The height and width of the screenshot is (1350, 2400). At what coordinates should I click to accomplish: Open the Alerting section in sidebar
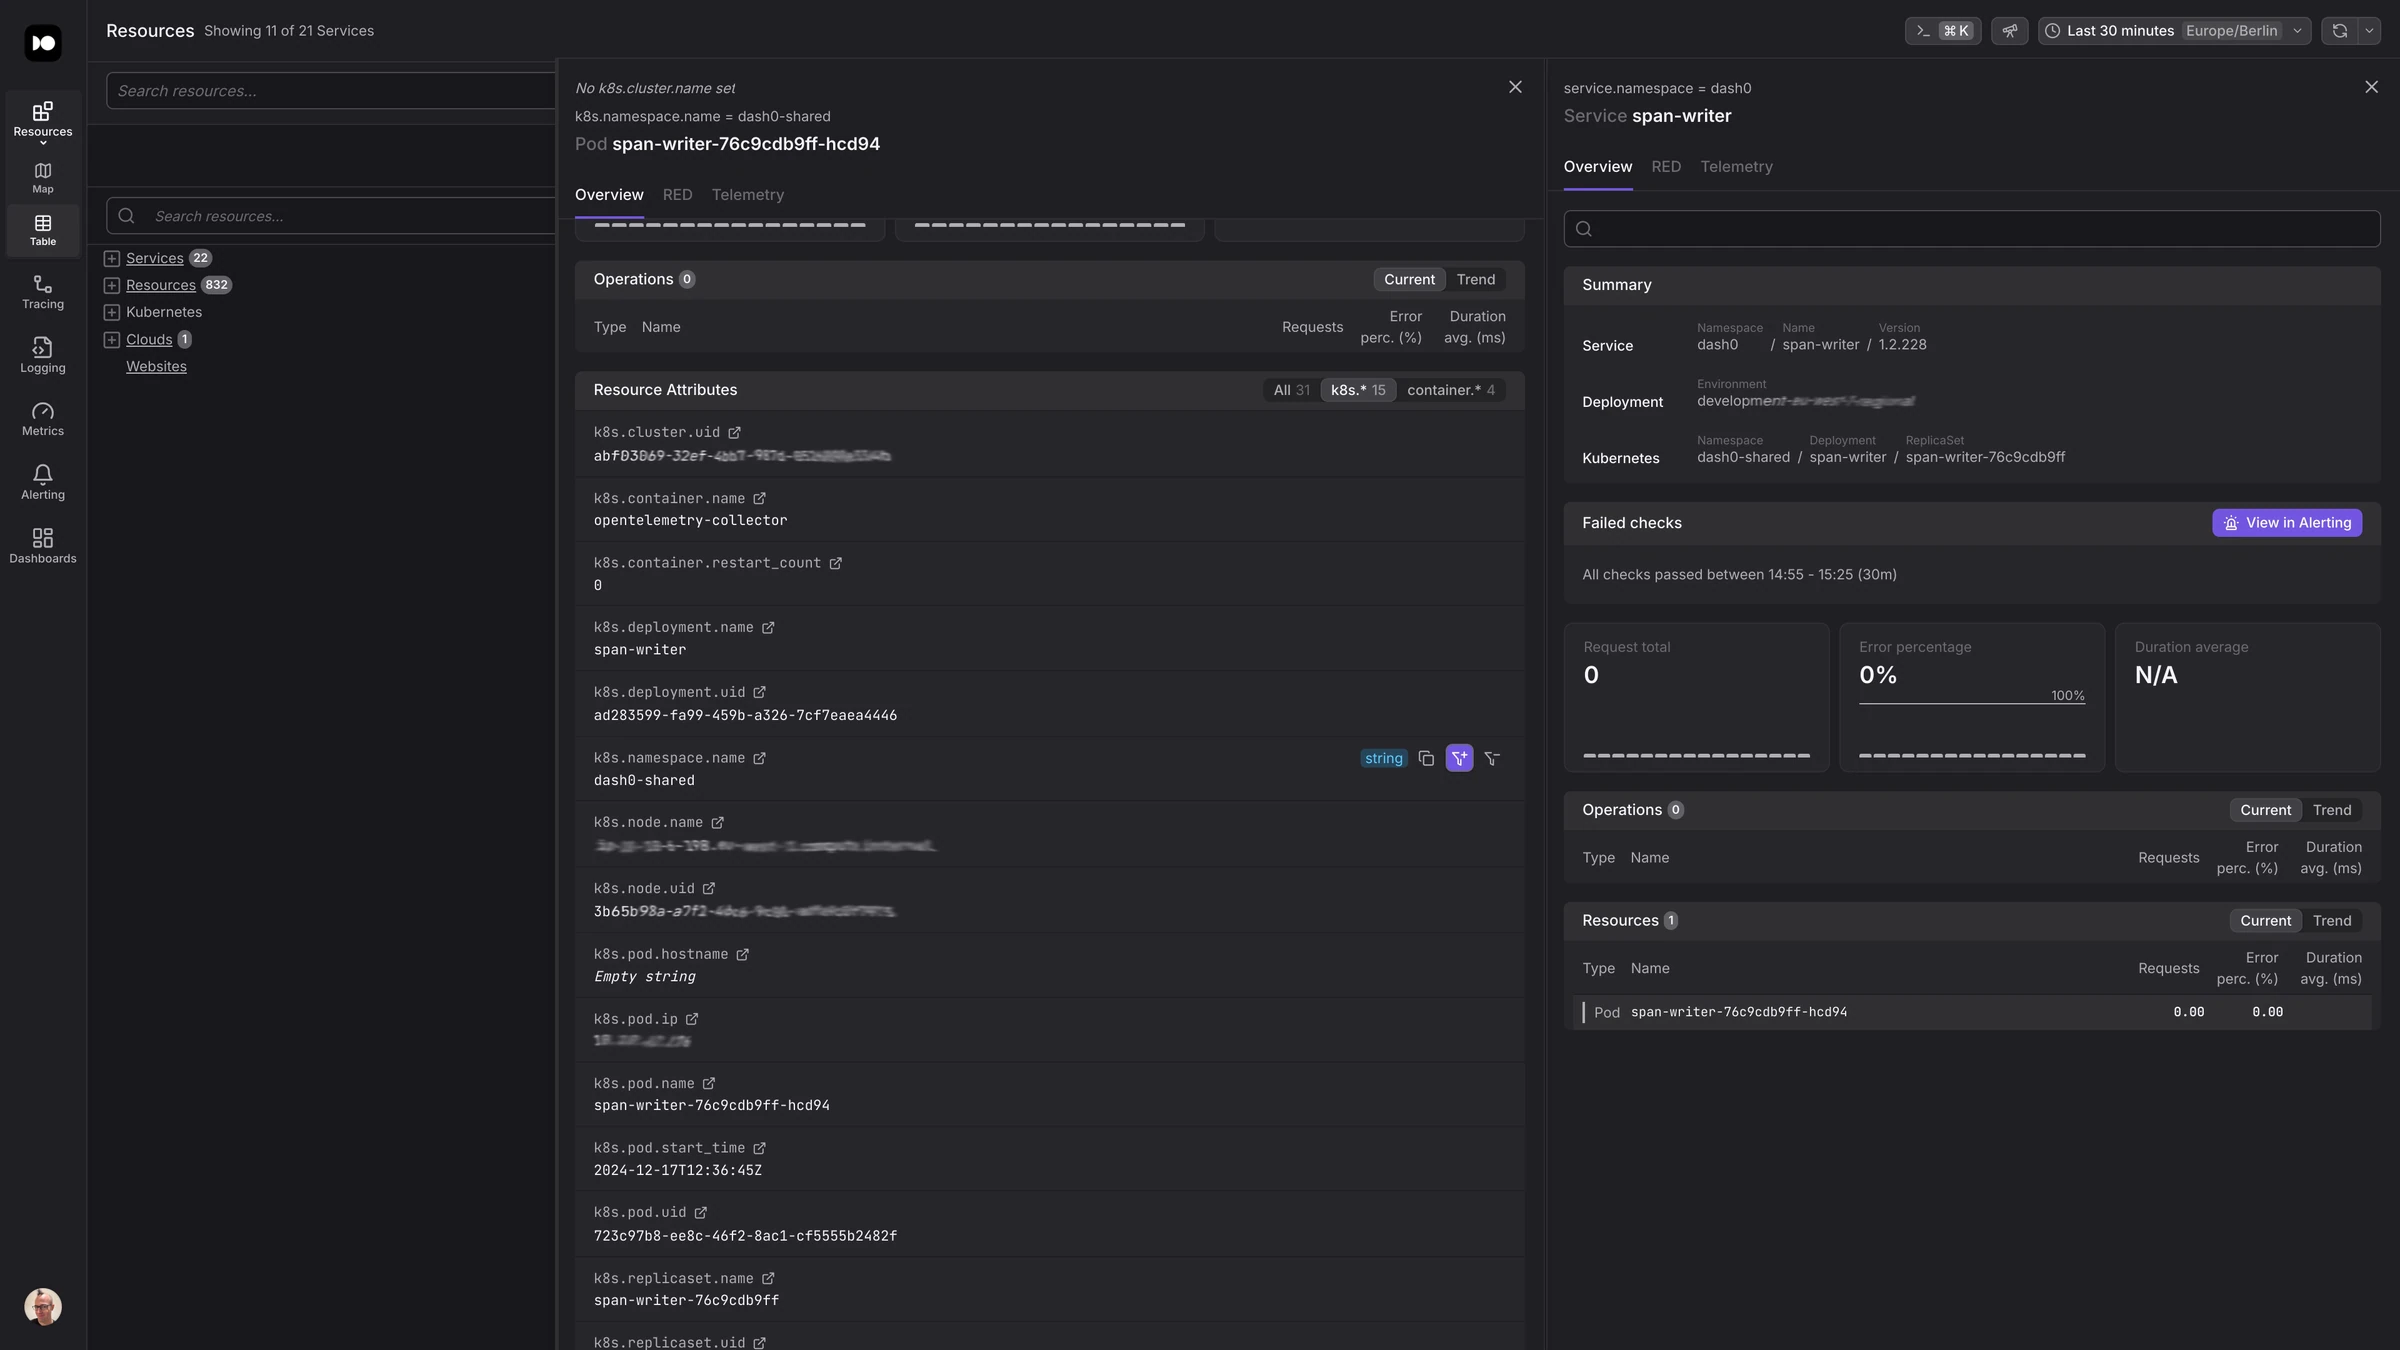pyautogui.click(x=42, y=482)
